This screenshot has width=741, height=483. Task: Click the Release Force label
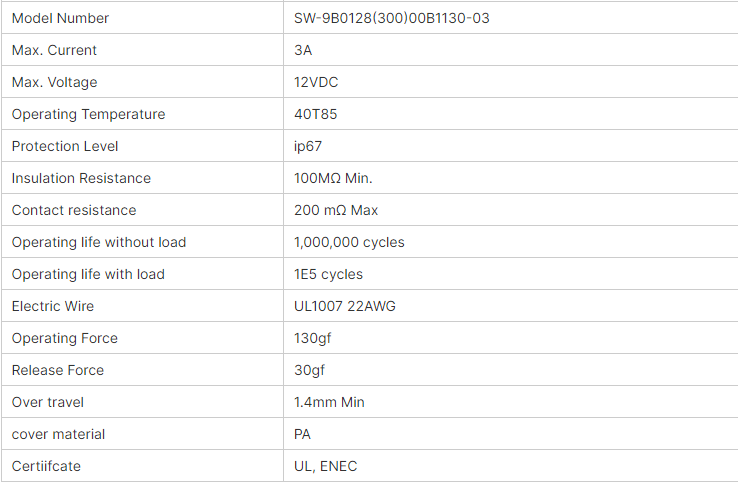point(58,370)
